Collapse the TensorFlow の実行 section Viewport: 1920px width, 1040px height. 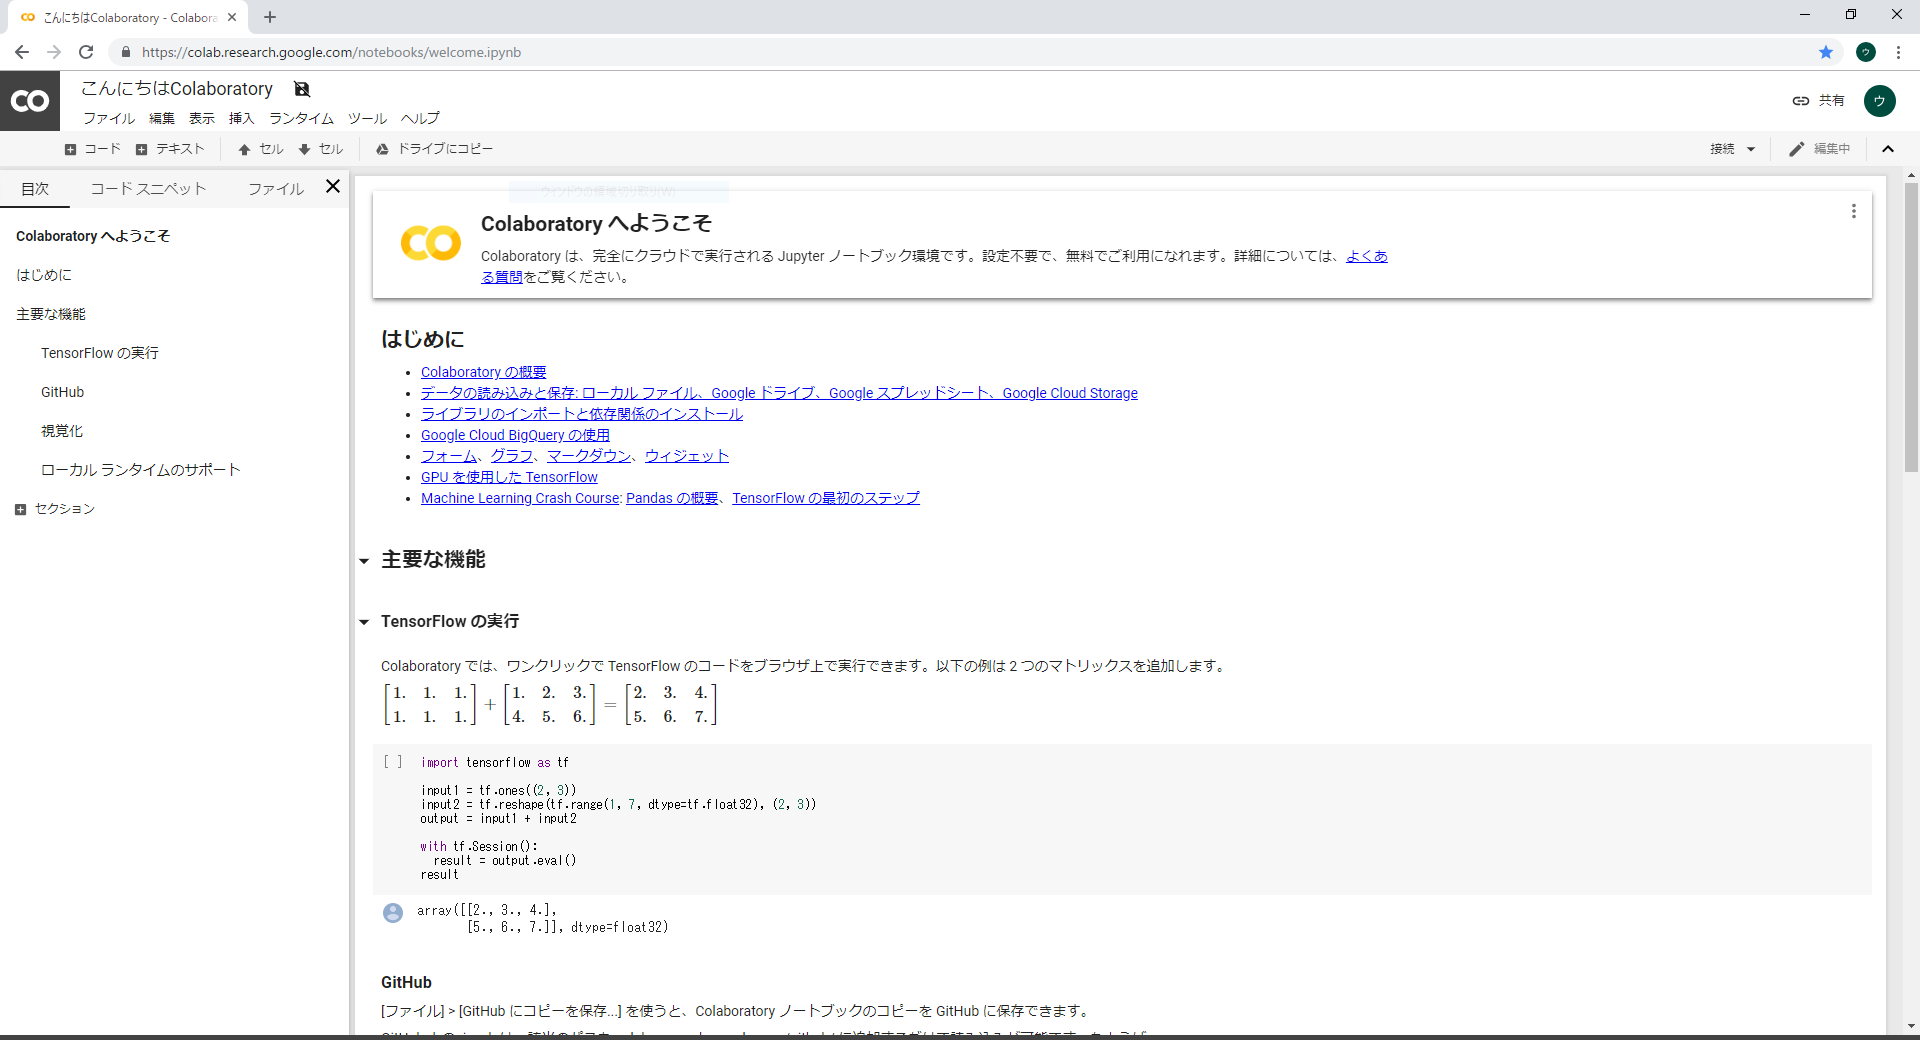tap(366, 622)
